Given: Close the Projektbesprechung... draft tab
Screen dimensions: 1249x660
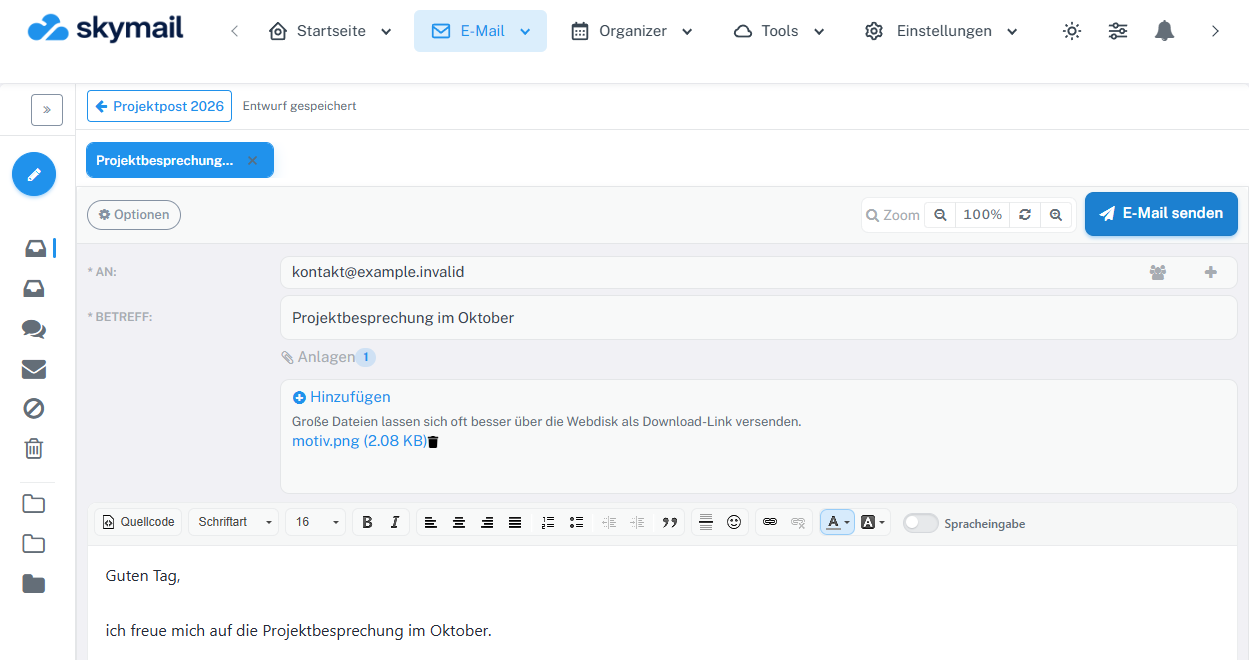Looking at the screenshot, I should point(252,160).
